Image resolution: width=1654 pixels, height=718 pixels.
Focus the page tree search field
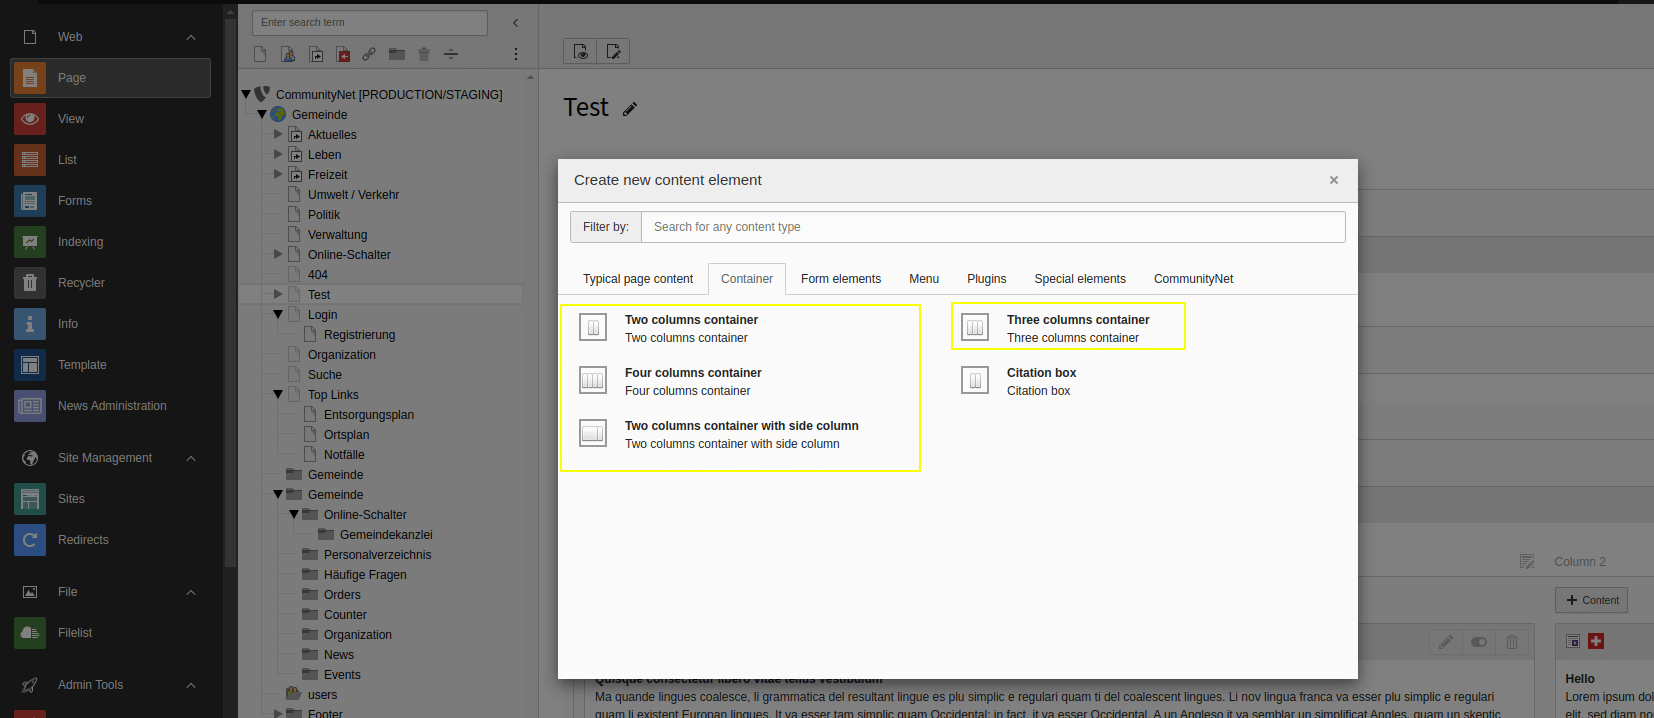coord(370,22)
